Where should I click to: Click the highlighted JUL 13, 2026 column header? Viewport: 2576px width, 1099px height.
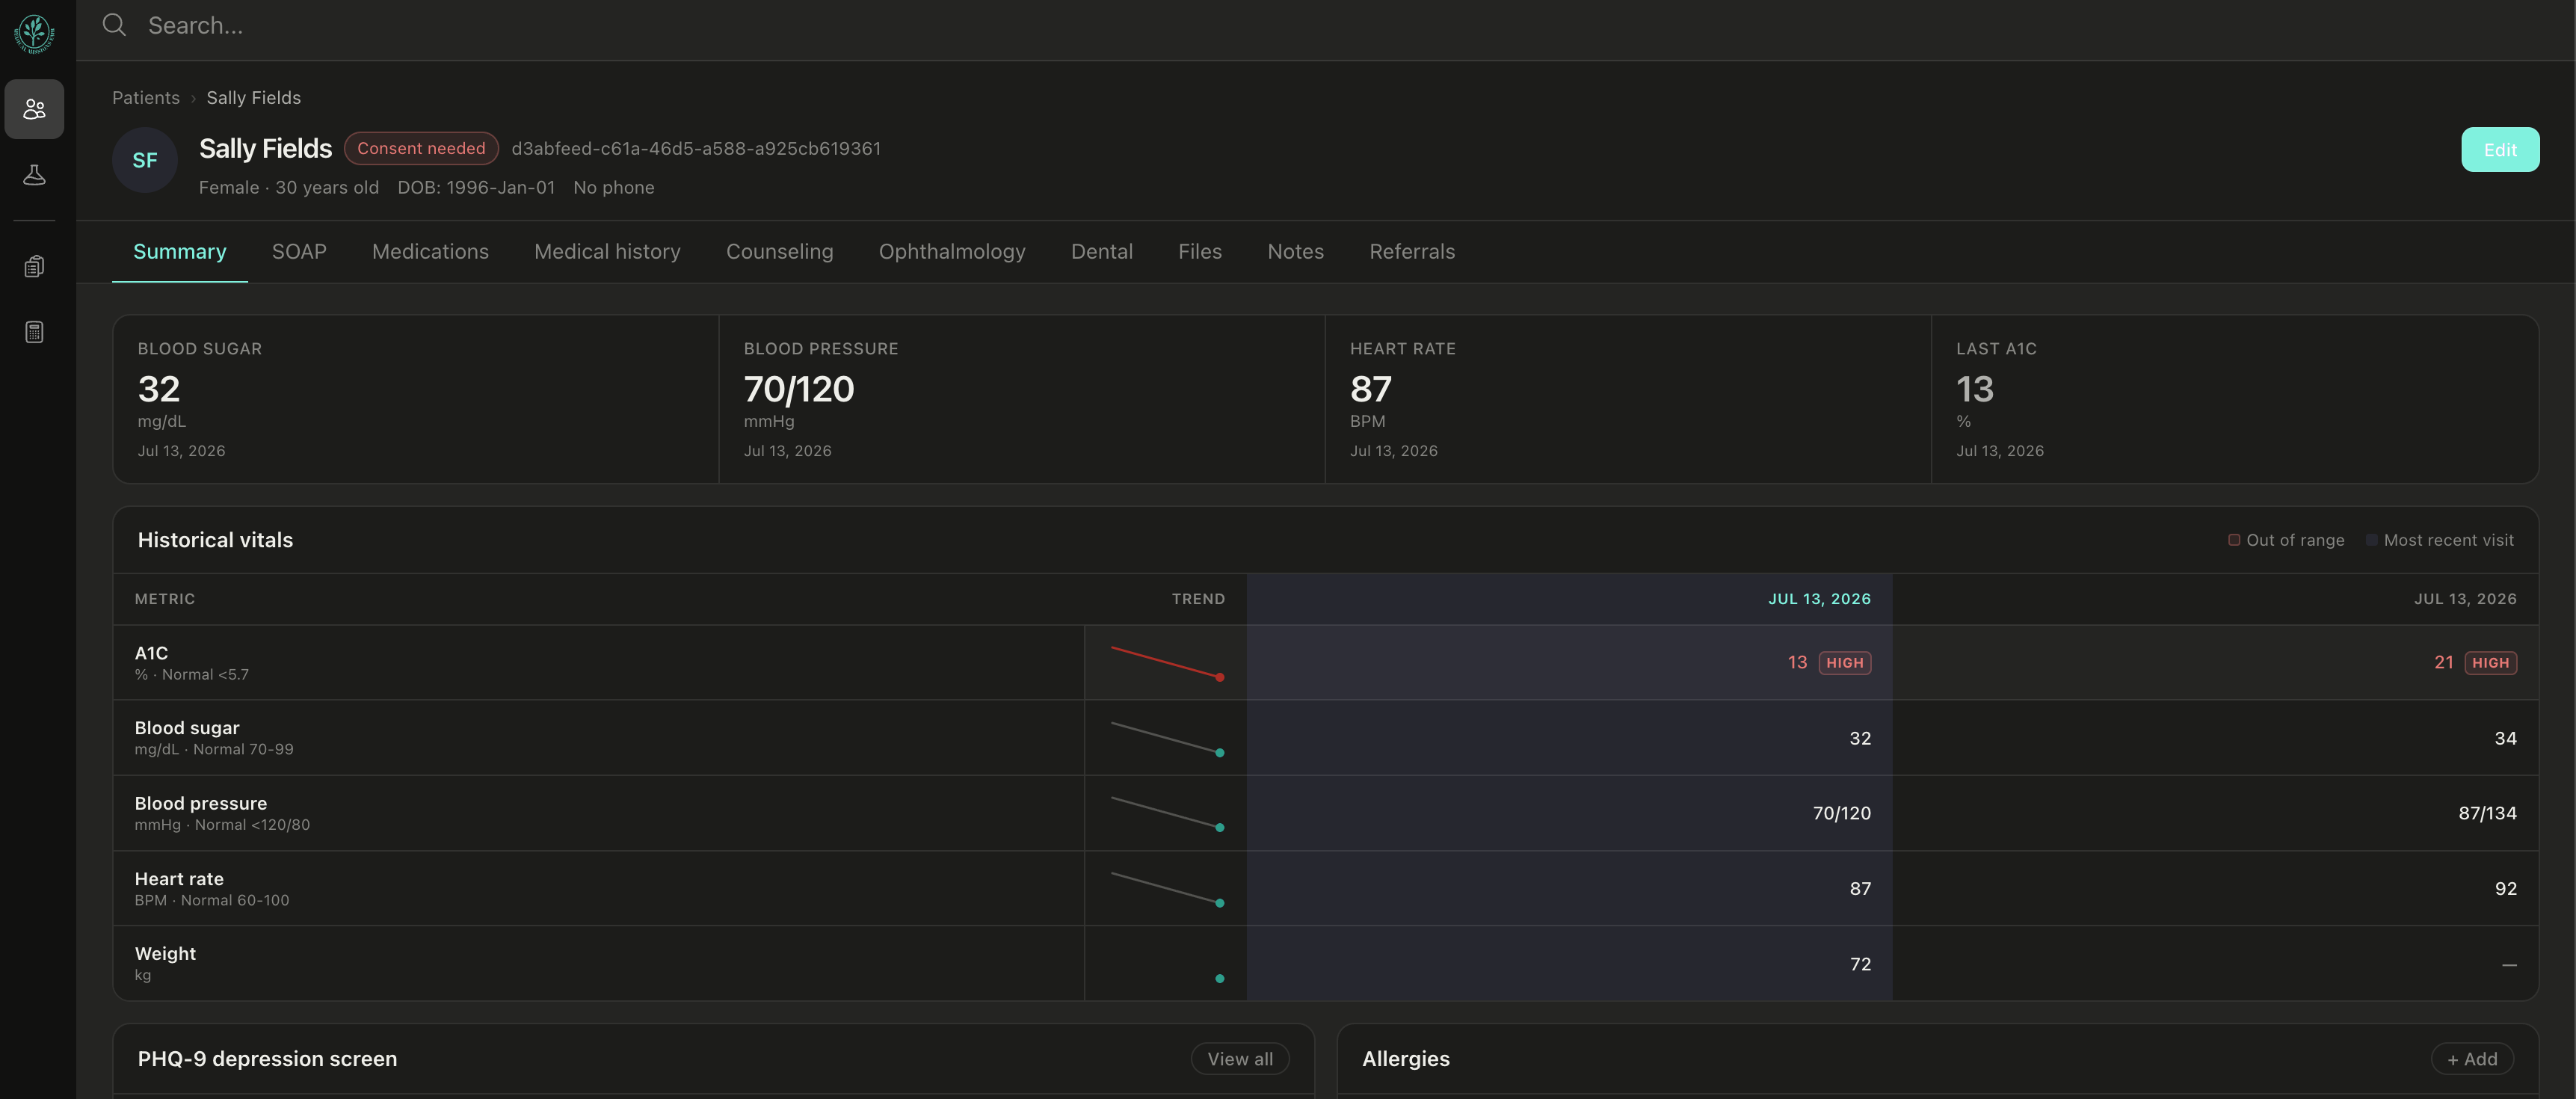click(1819, 599)
